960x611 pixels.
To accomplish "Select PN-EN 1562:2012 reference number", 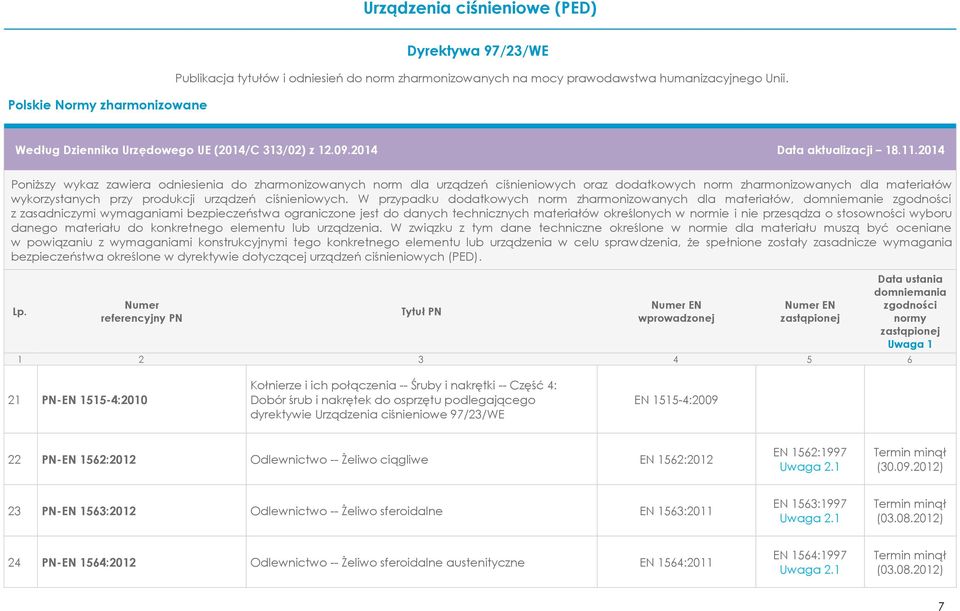I will (89, 460).
